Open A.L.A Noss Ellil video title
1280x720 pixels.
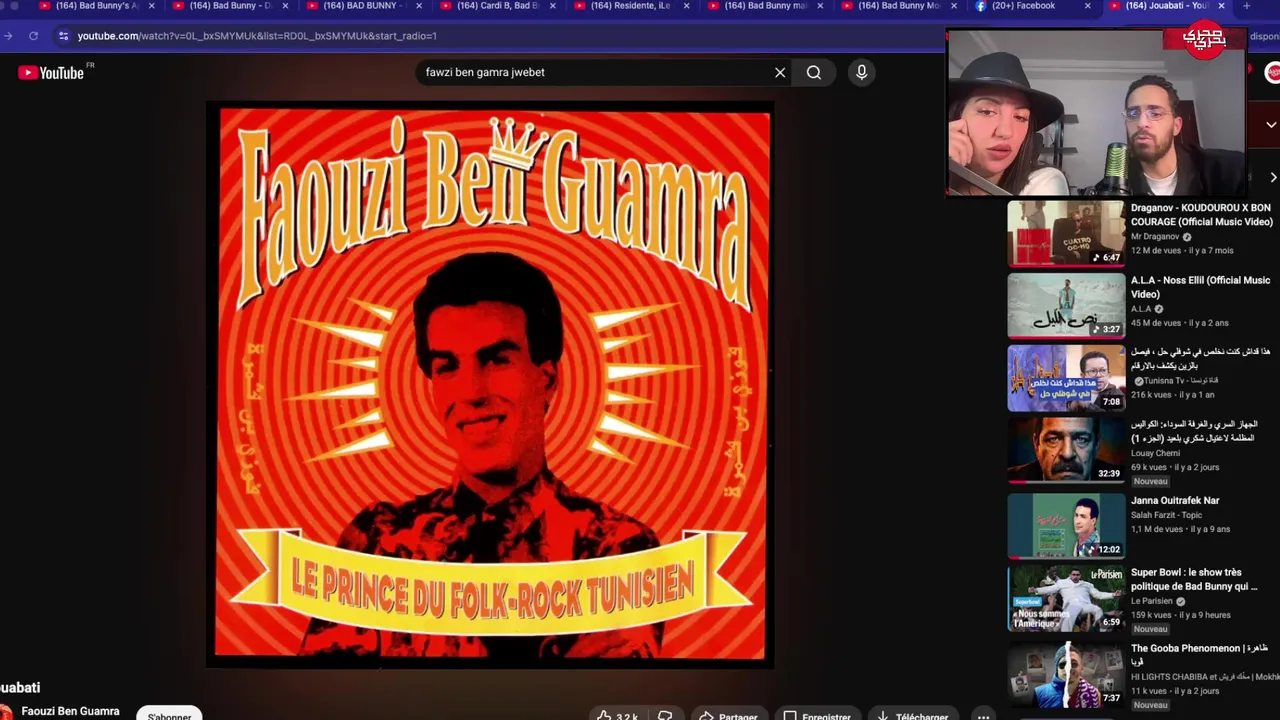click(x=1200, y=287)
